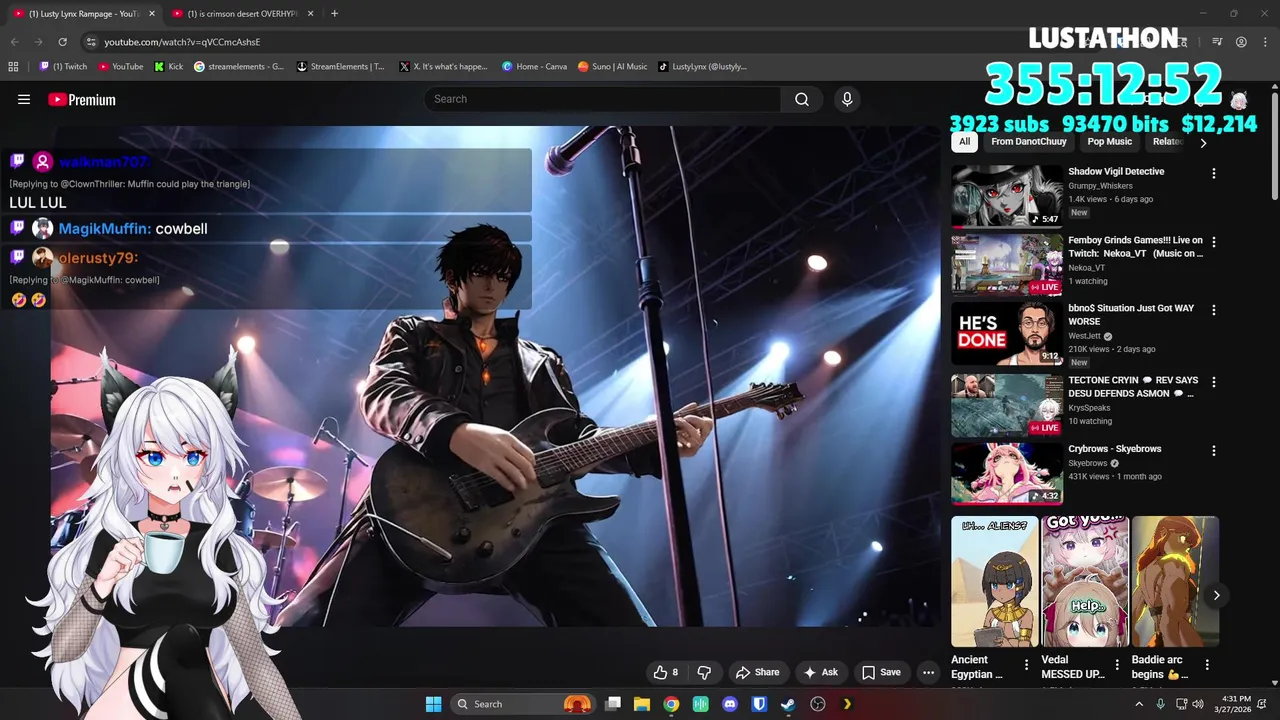Open the Twitch bookmark
The width and height of the screenshot is (1280, 720).
click(x=63, y=67)
